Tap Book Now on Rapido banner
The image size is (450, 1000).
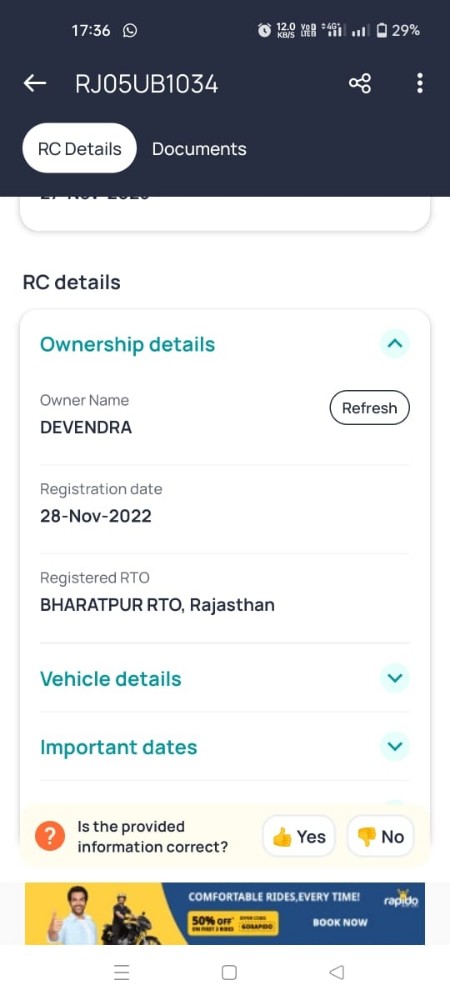click(340, 922)
